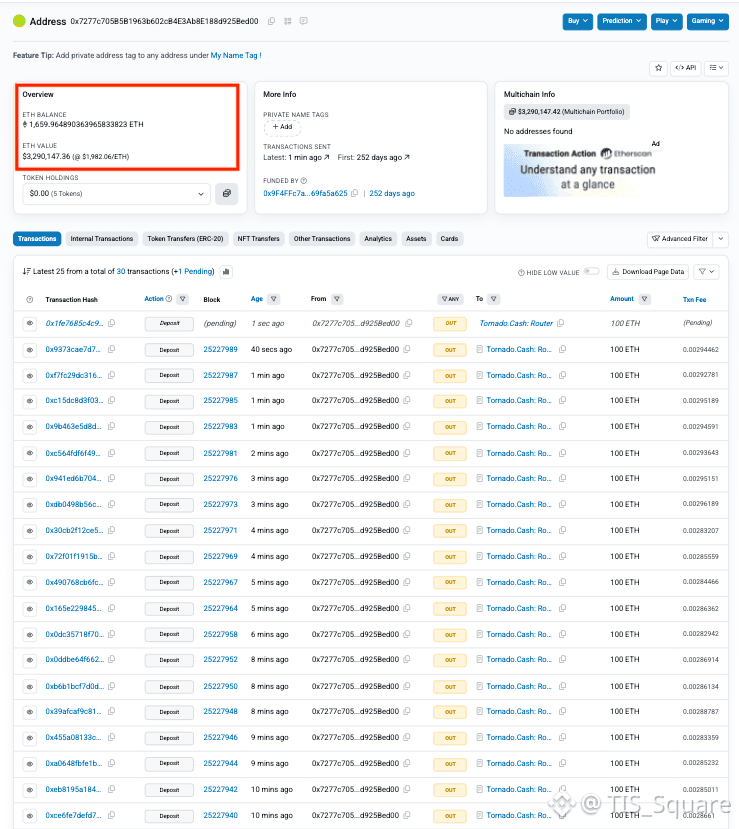
Task: Toggle the Hide Low Value switch
Action: tap(592, 272)
